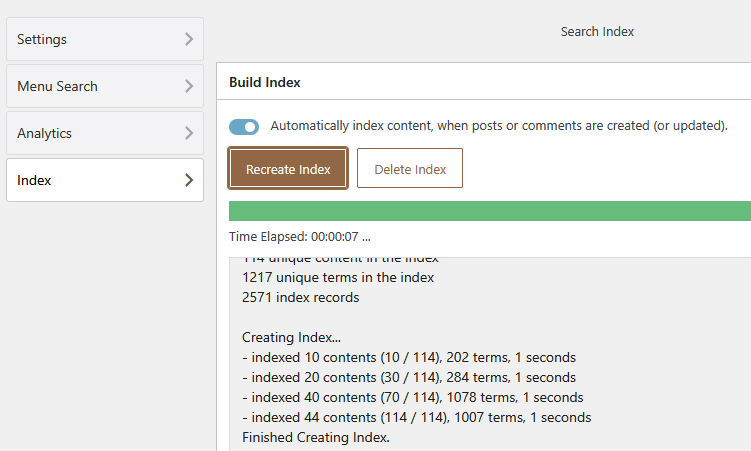Click 'indexed 40 contents' log line

[x=413, y=398]
